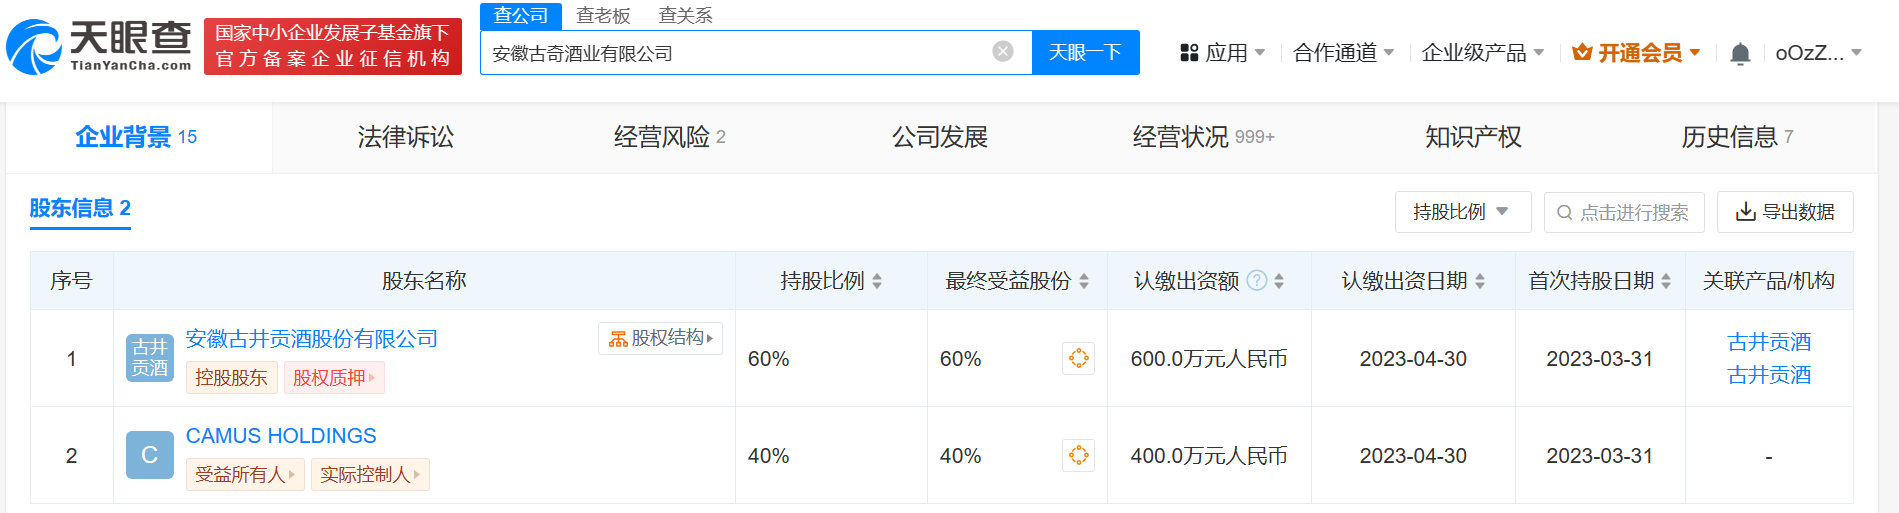This screenshot has width=1899, height=513.
Task: Sort by 持股比例 column
Action: 877,281
